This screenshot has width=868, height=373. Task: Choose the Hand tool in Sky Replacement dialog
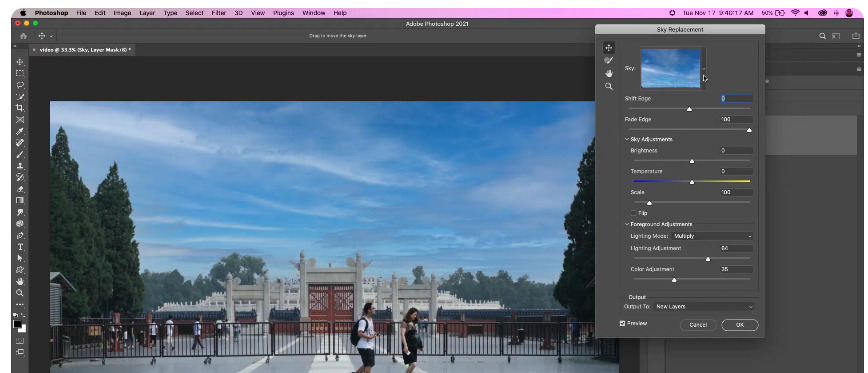(x=608, y=73)
